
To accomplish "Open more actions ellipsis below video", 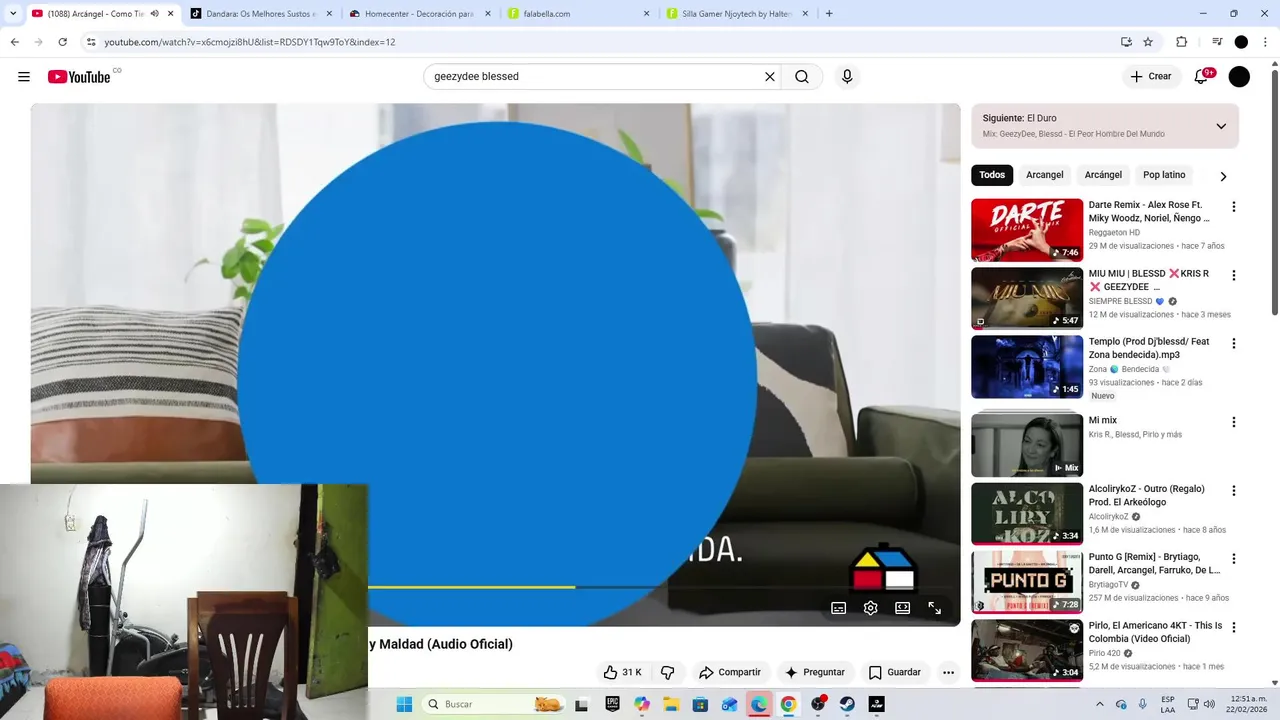I will [x=948, y=672].
